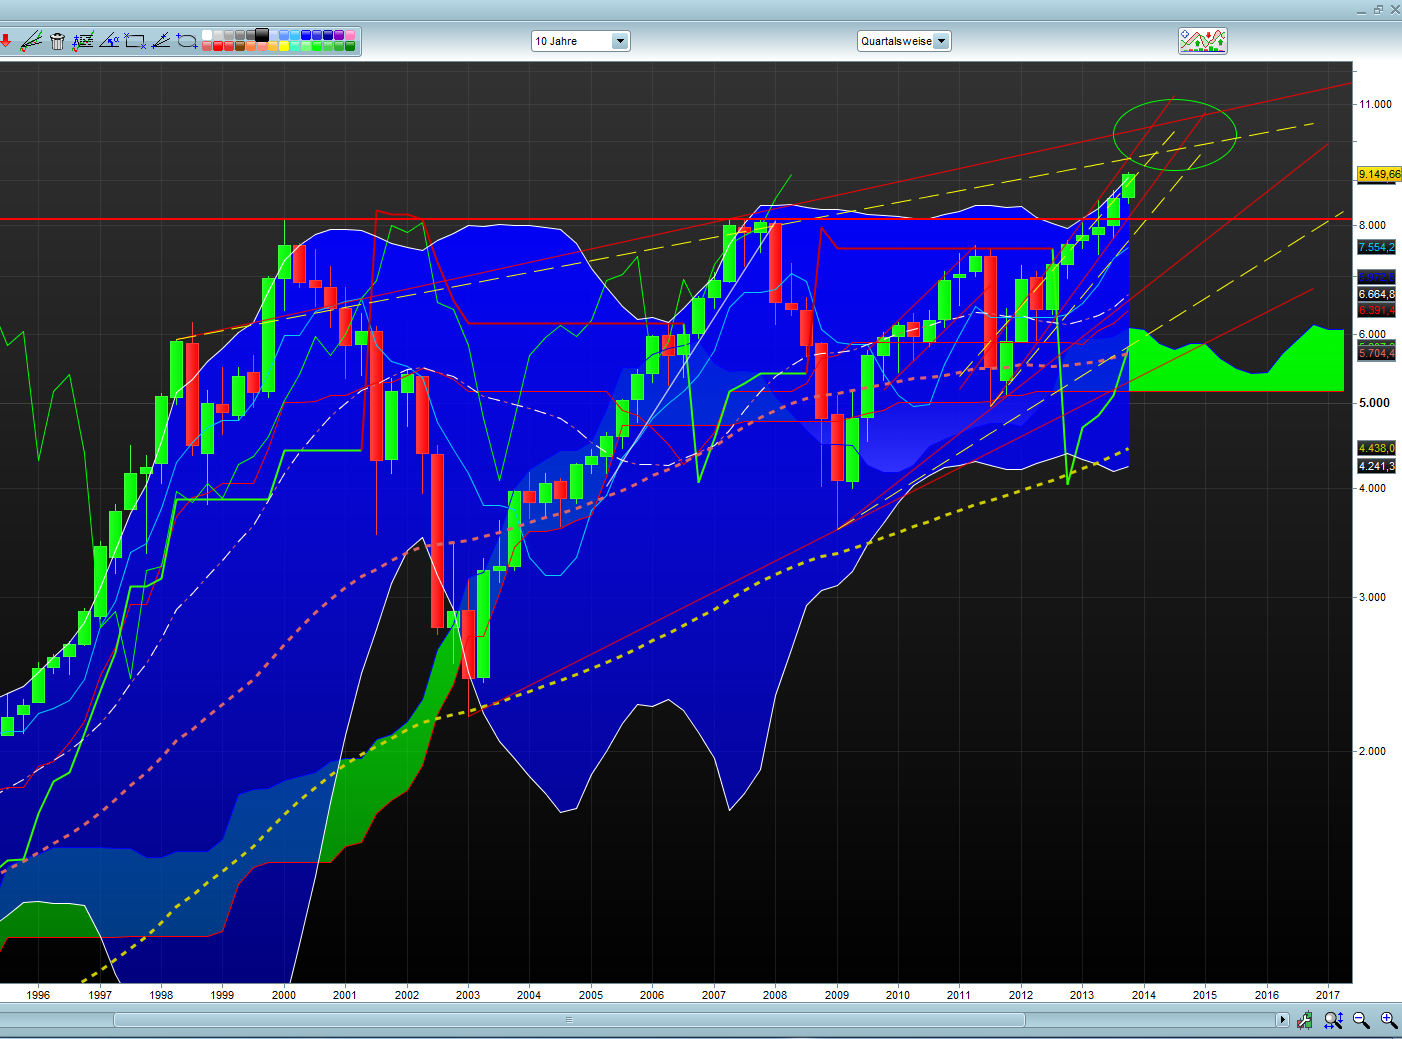Choose the rectangle drawing tool
The image size is (1402, 1039).
tap(135, 41)
